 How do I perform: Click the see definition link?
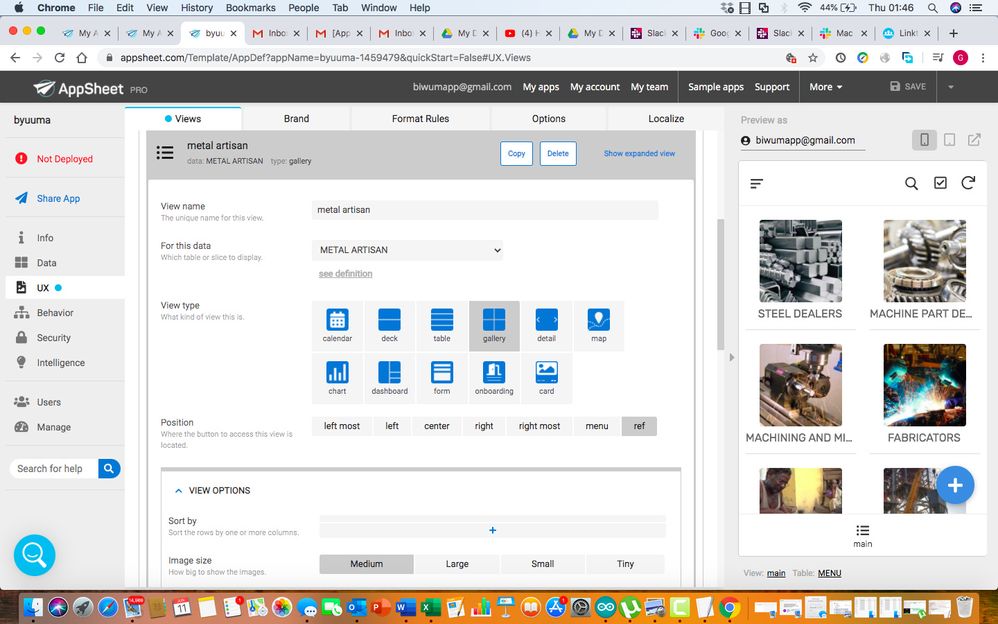pos(346,274)
